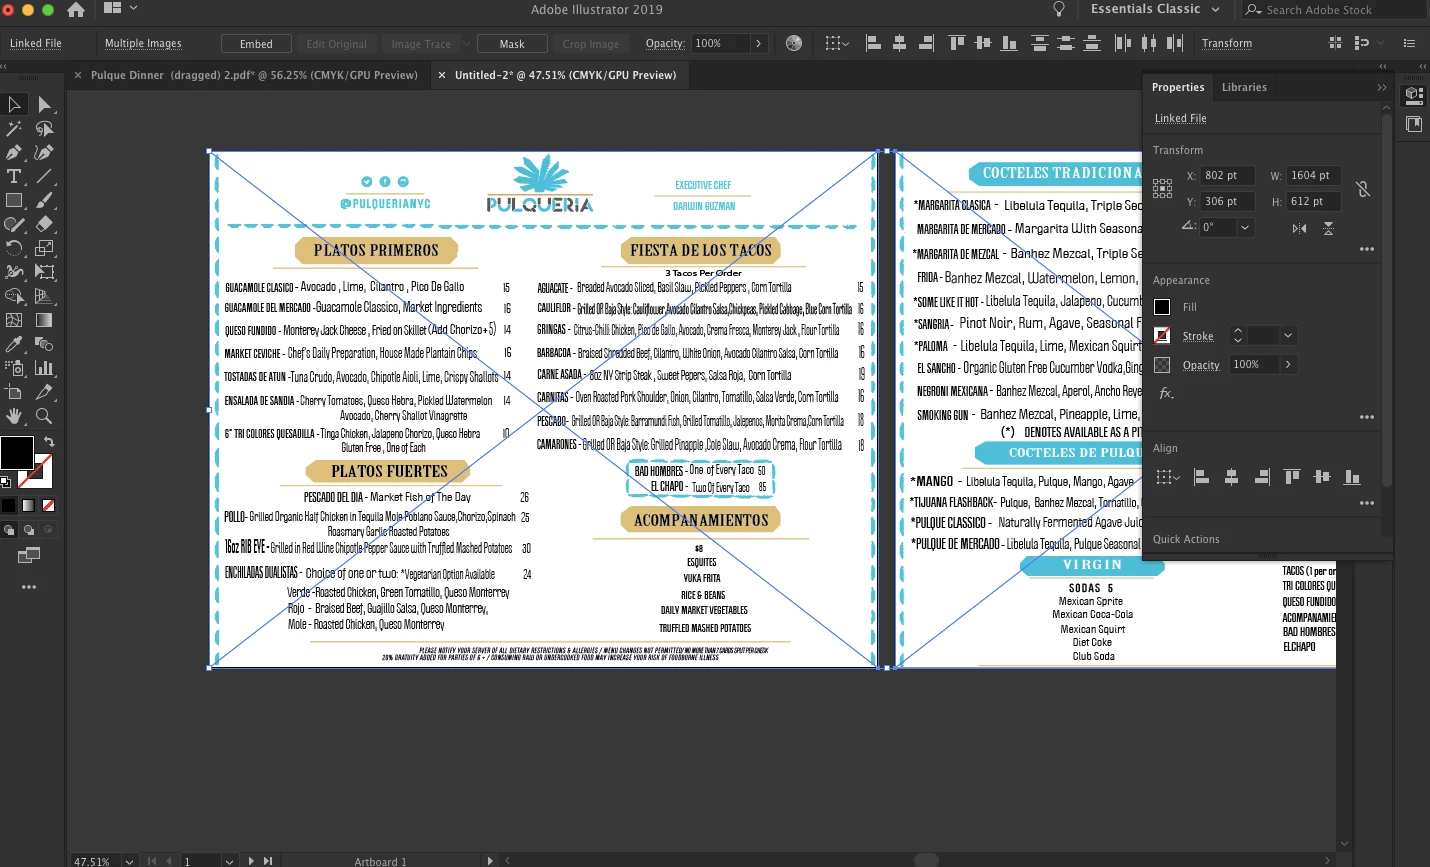Open the Stroke weight dropdown
Image resolution: width=1430 pixels, height=867 pixels.
click(1288, 336)
